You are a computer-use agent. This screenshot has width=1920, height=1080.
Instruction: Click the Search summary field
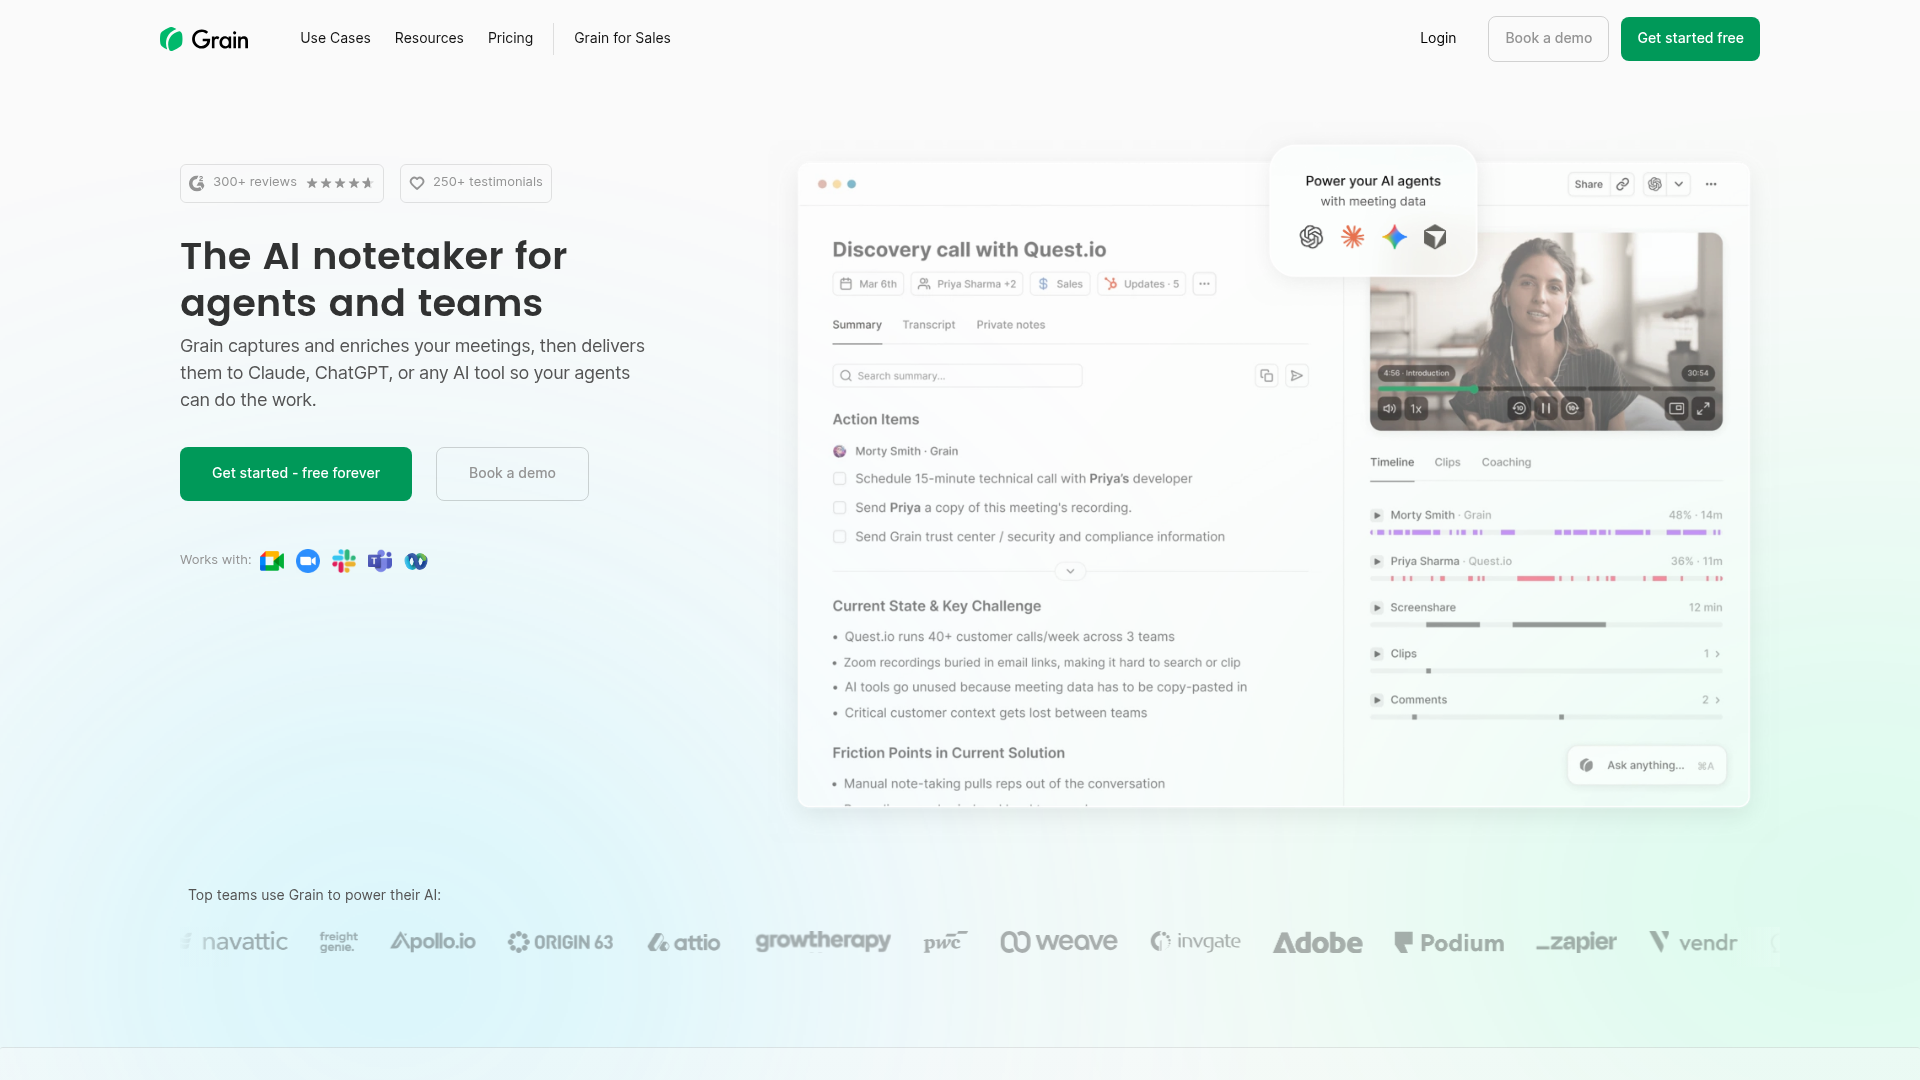tap(957, 376)
